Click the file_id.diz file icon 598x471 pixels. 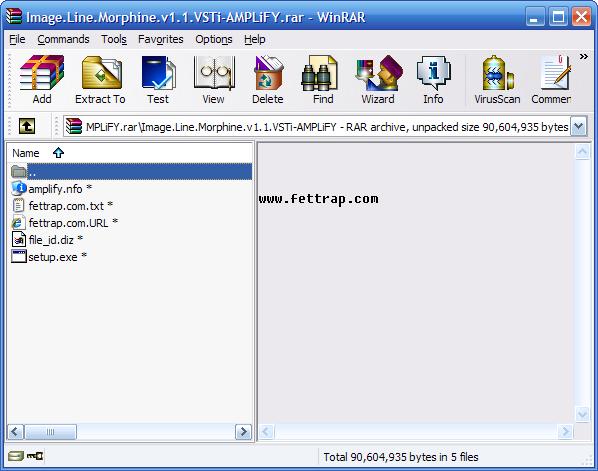pos(19,240)
